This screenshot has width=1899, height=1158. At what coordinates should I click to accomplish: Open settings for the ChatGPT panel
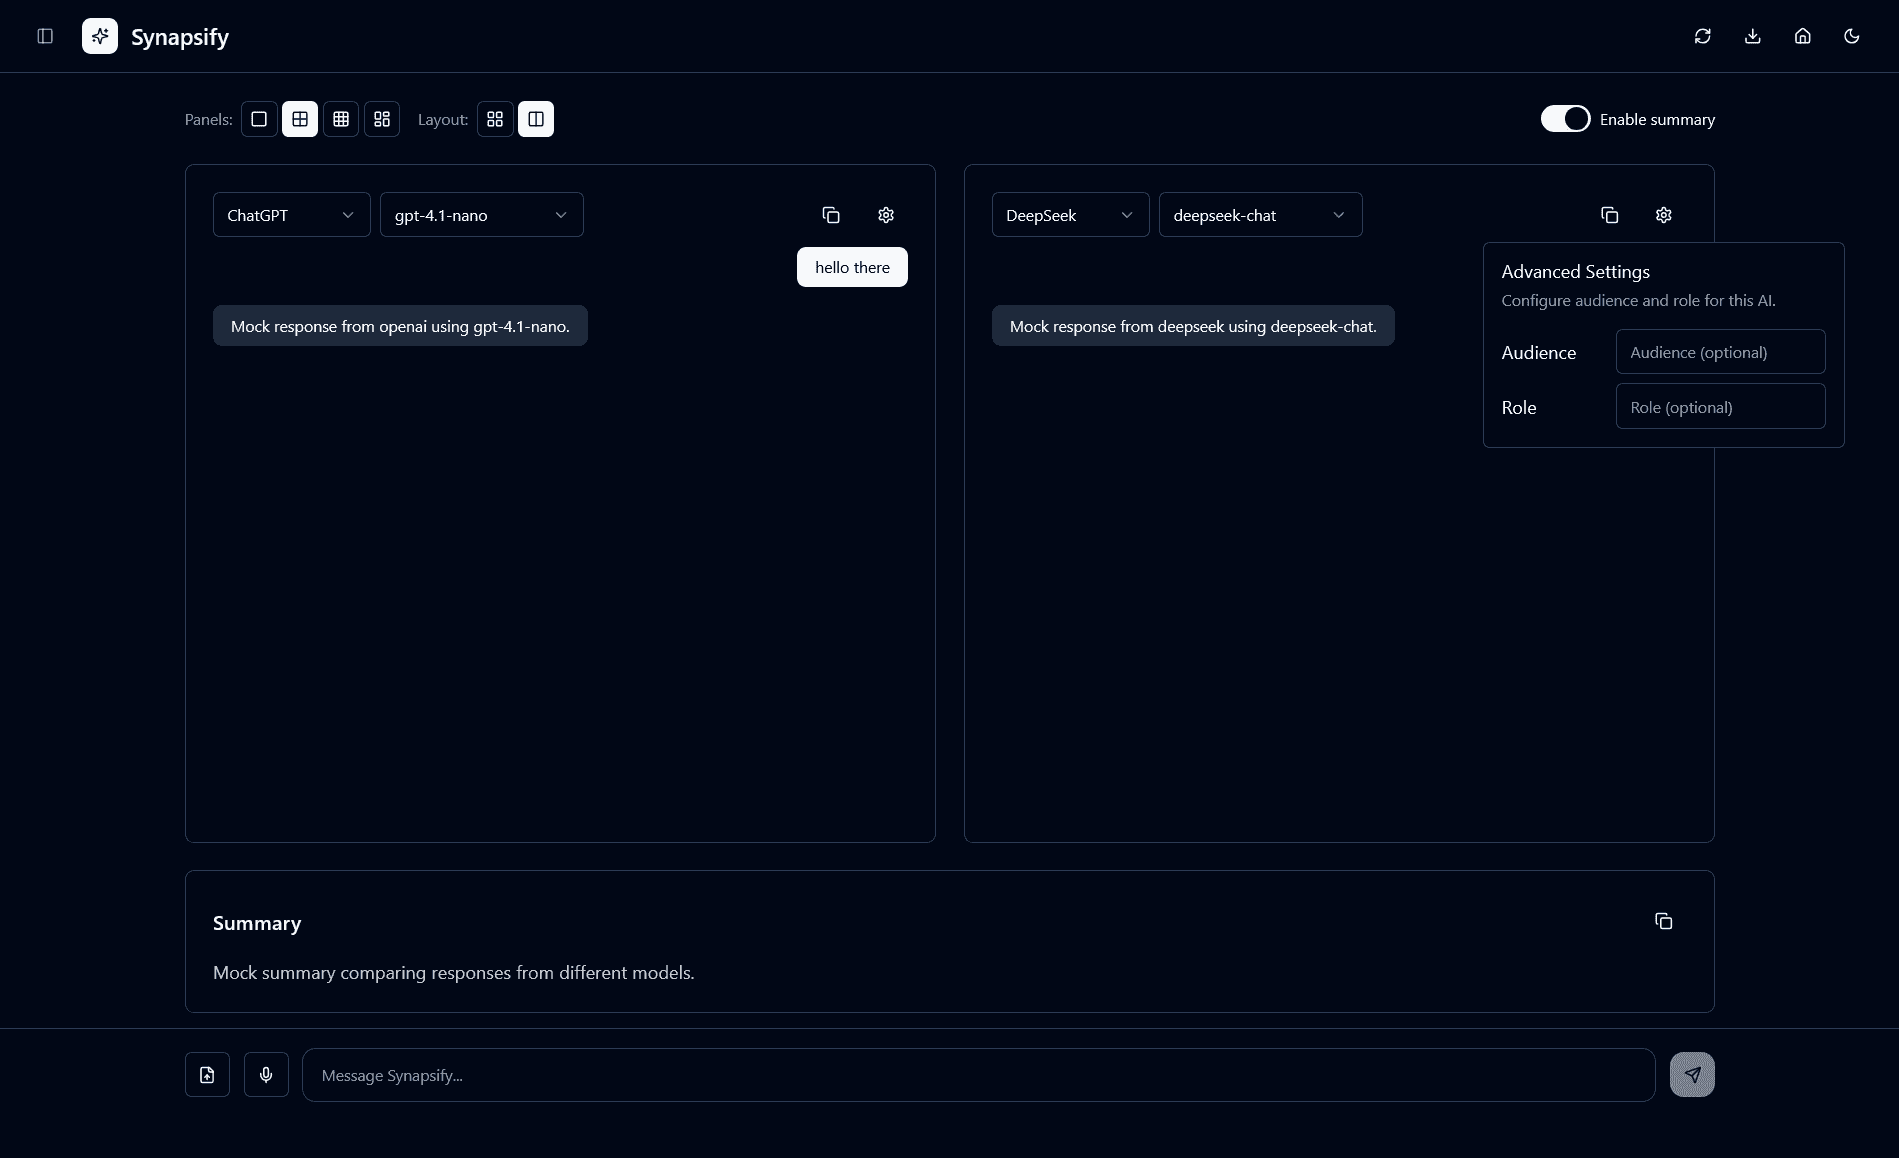885,215
